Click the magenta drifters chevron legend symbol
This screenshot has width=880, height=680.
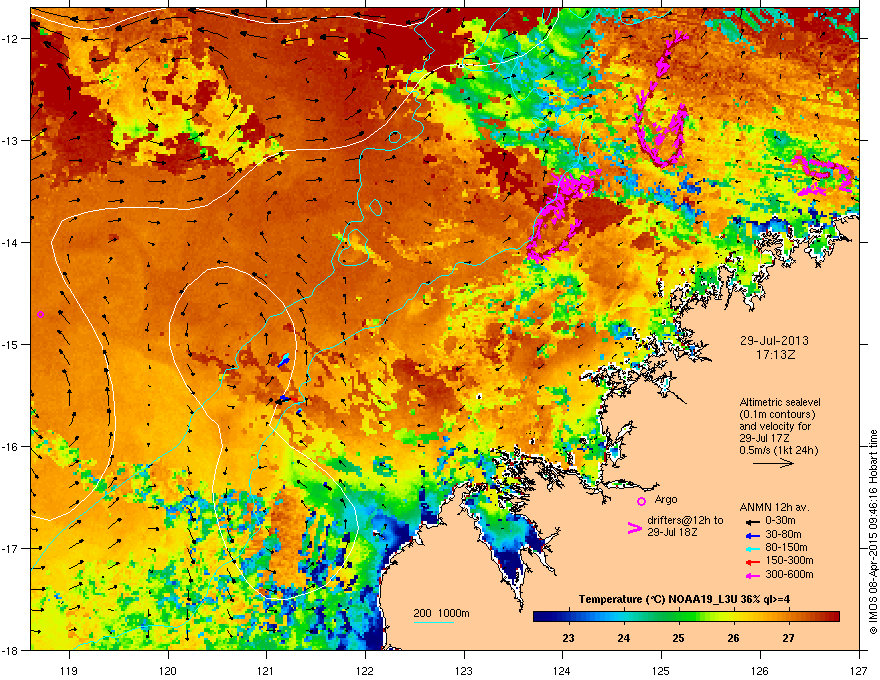pos(635,528)
